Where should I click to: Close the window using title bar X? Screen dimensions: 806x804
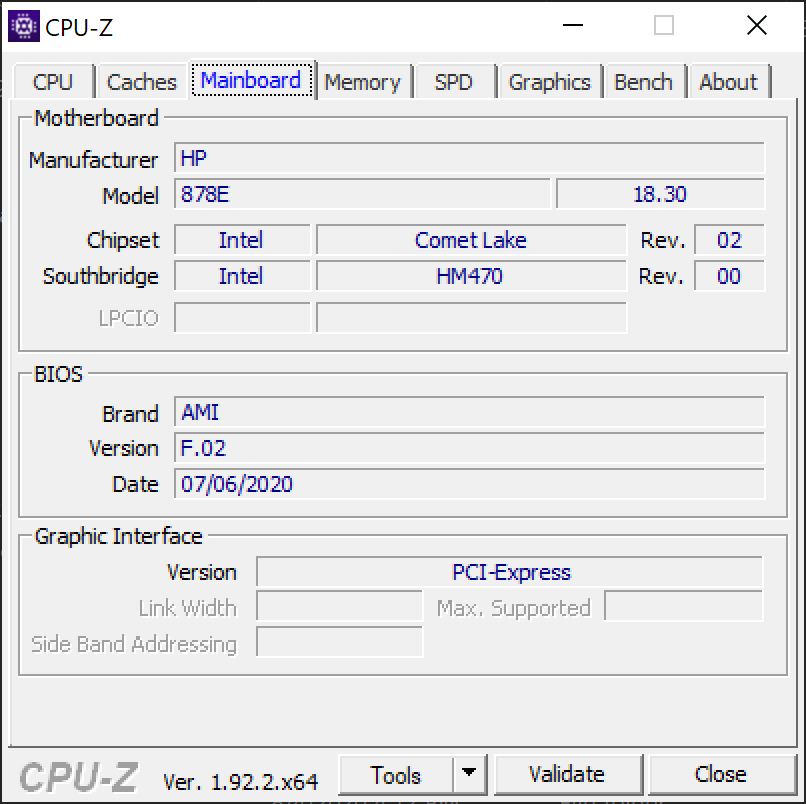[x=756, y=26]
